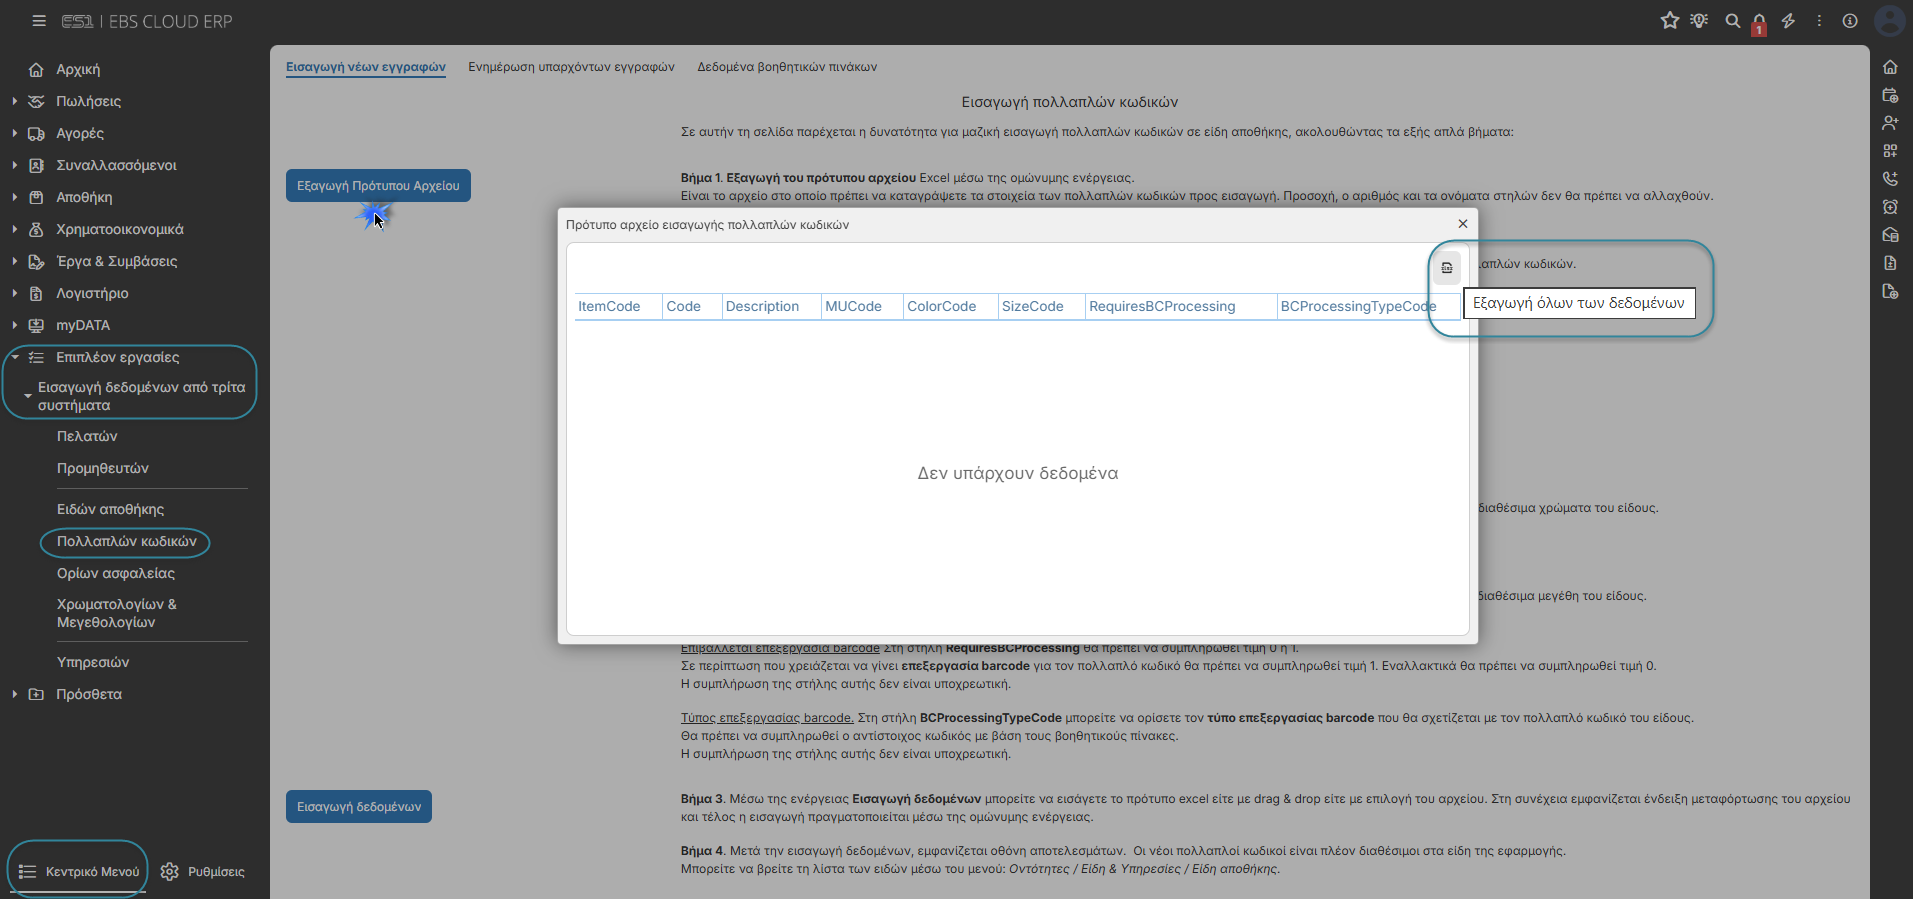Open the user profile avatar
Screen dimensions: 1913x899
coord(1890,21)
